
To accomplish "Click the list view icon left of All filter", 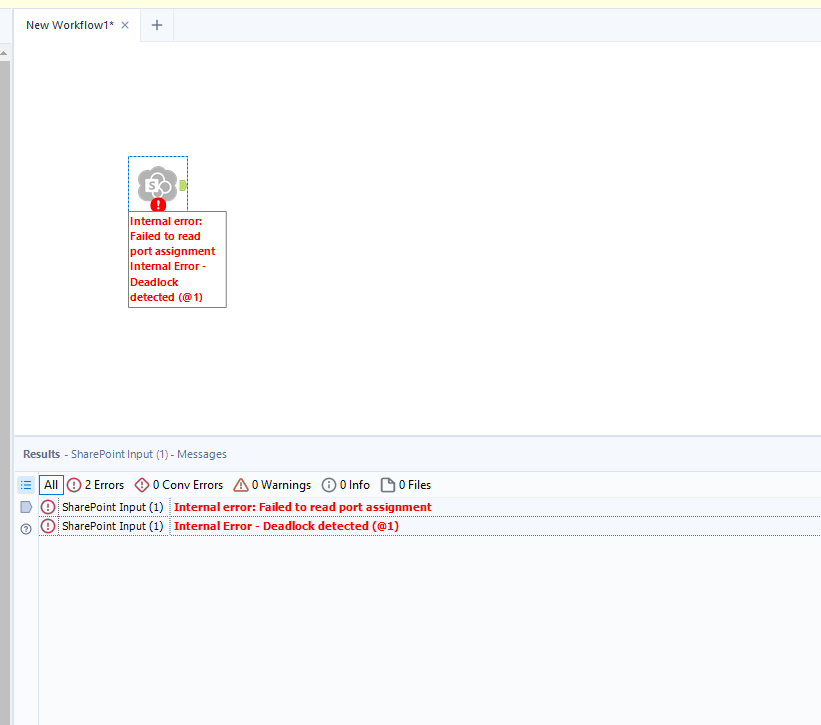I will (x=25, y=485).
